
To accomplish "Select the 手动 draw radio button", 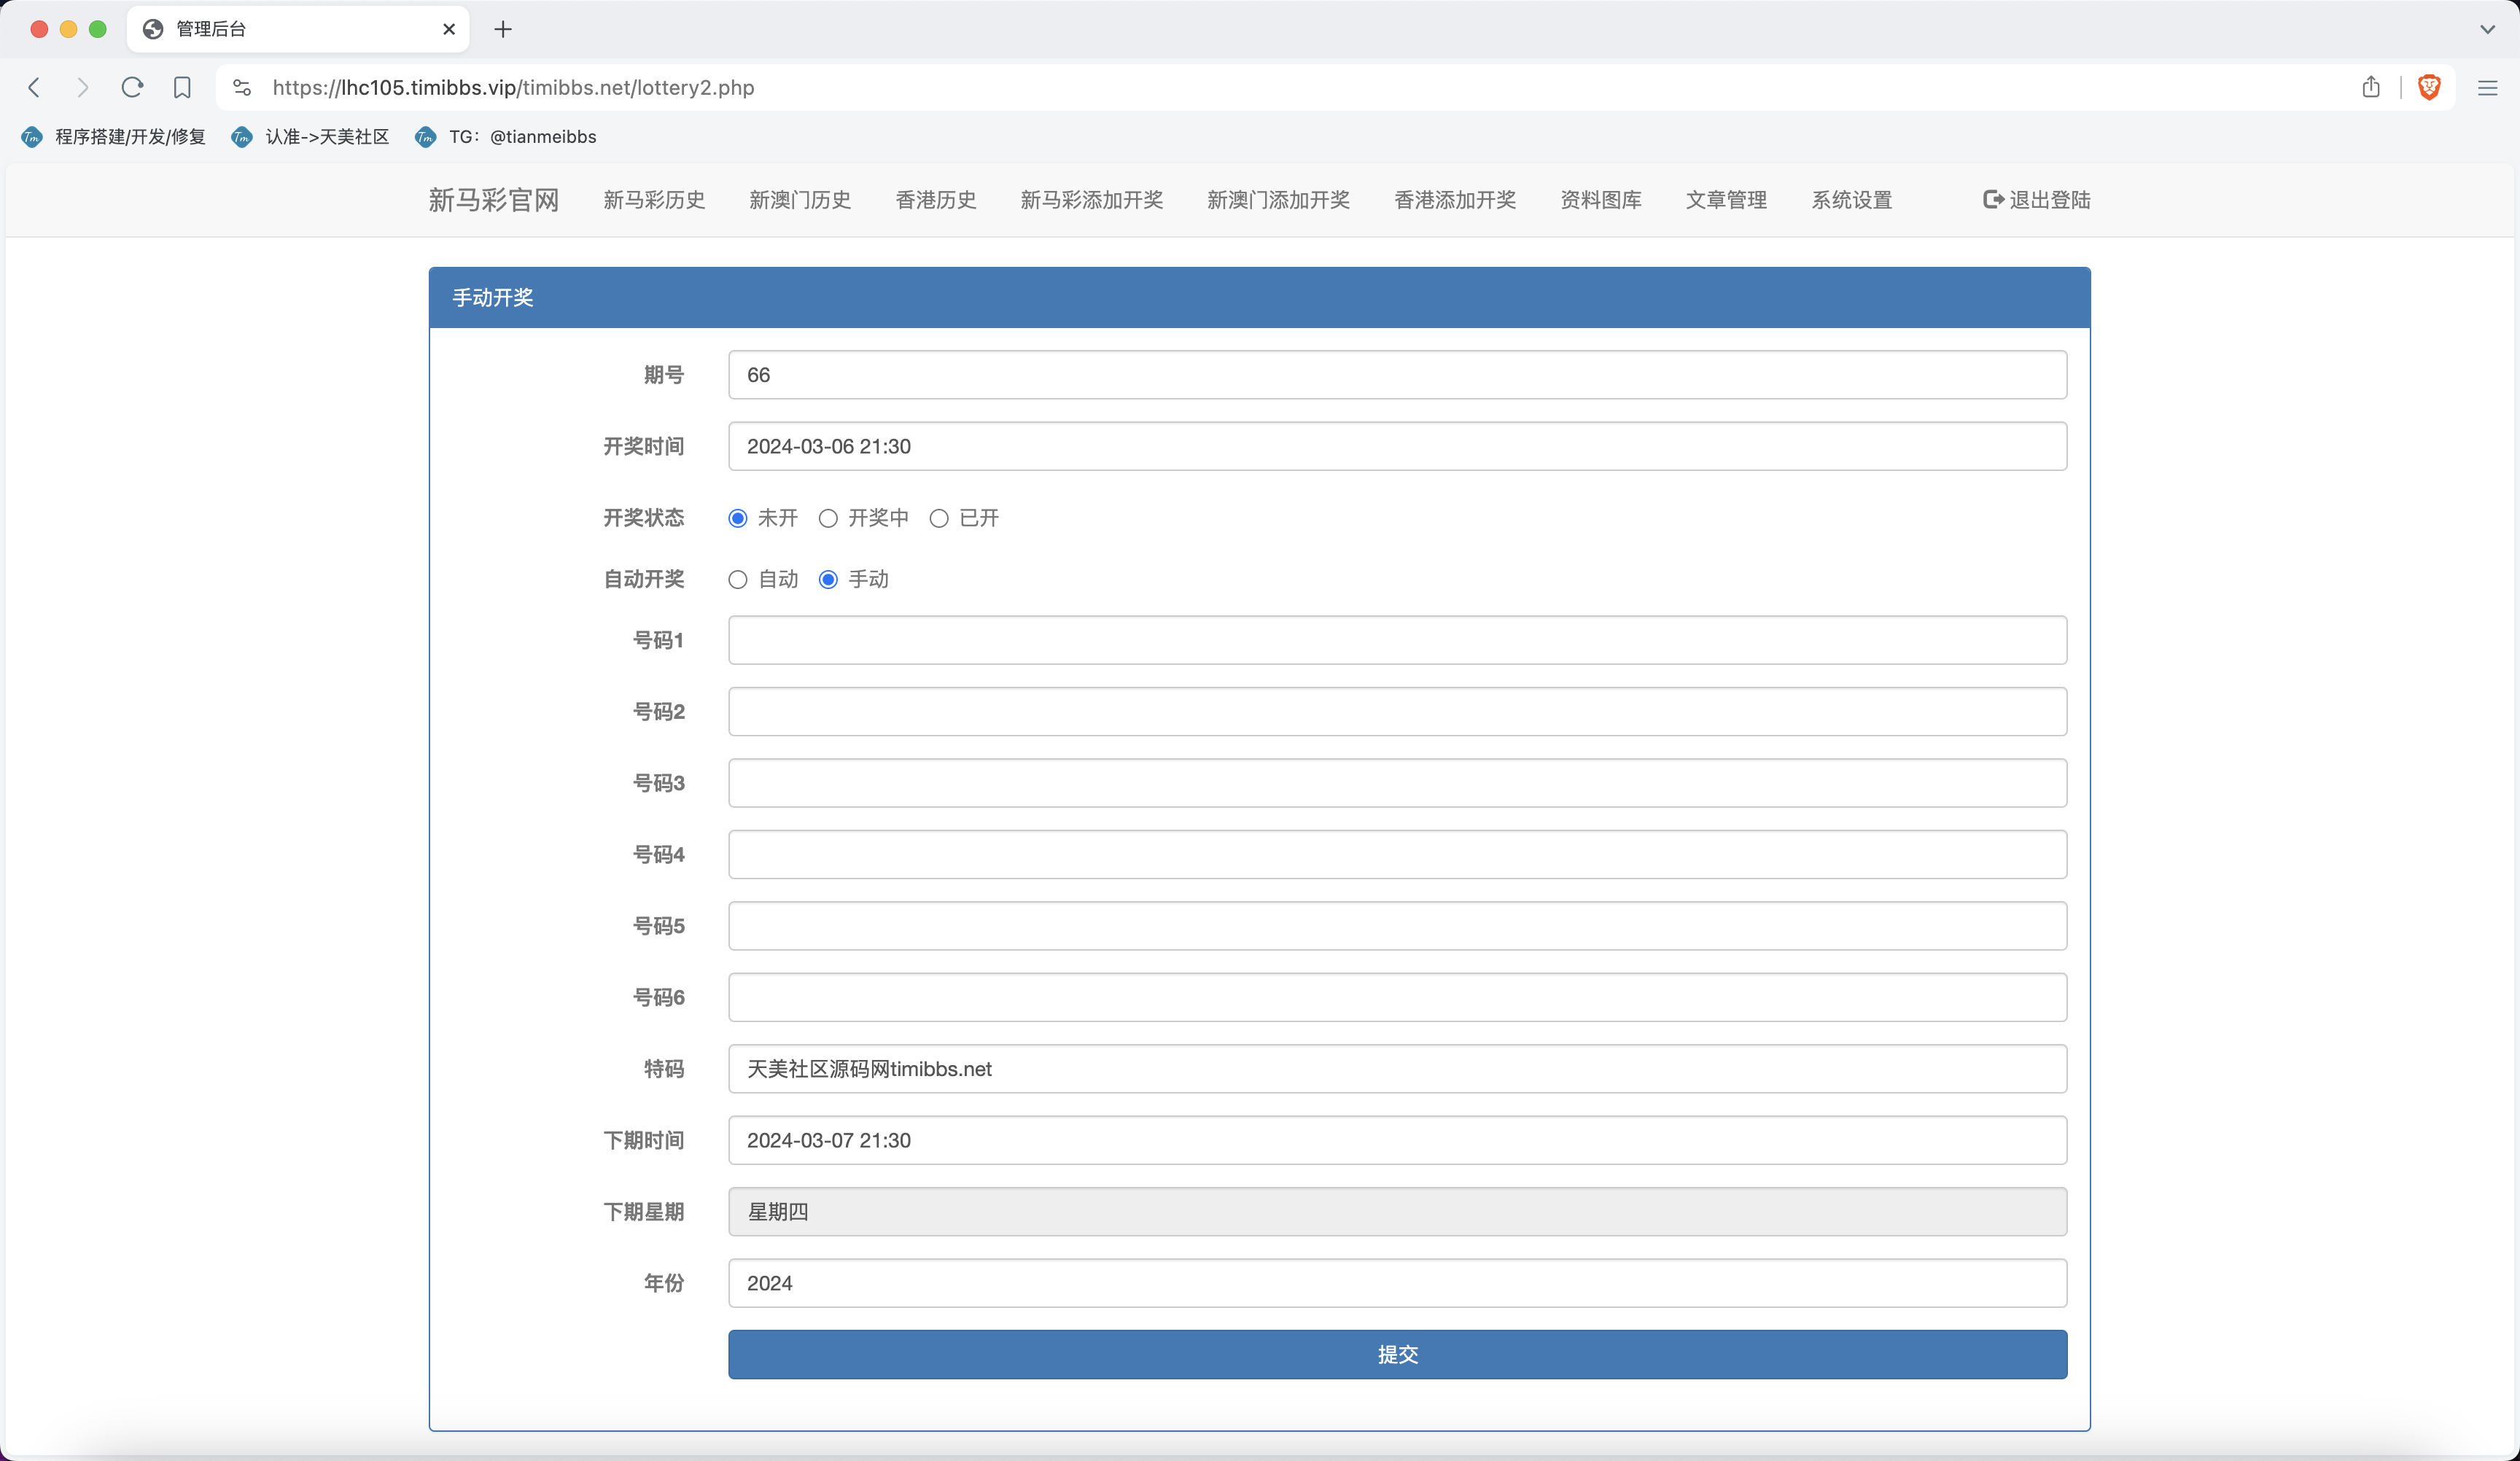I will coord(828,580).
